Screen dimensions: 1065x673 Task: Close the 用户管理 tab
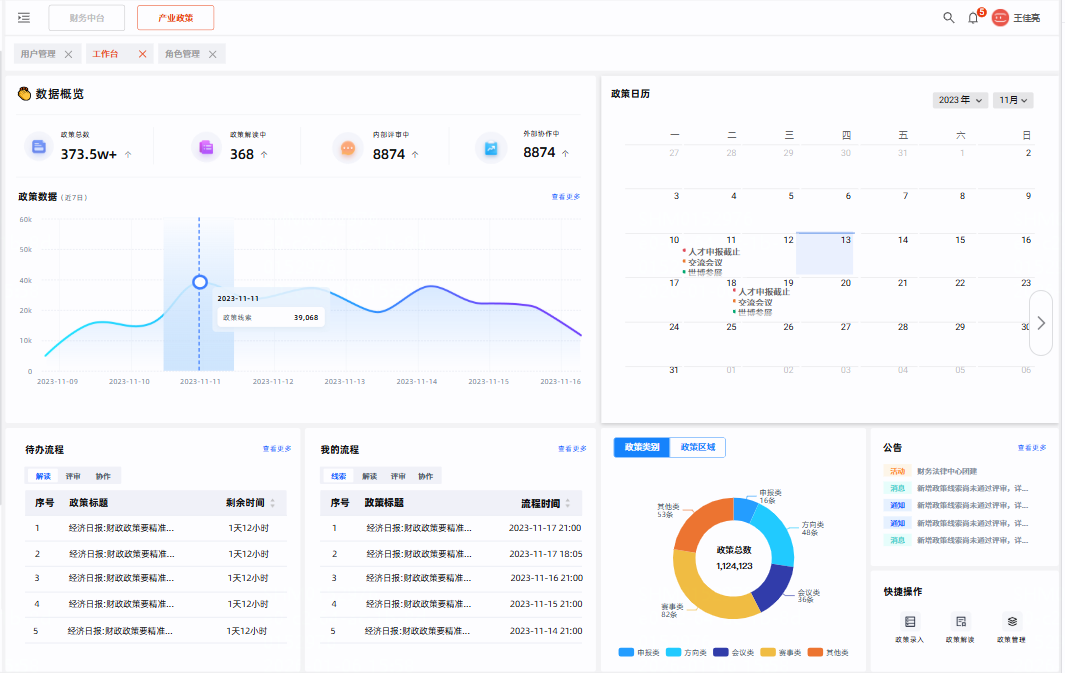click(68, 54)
